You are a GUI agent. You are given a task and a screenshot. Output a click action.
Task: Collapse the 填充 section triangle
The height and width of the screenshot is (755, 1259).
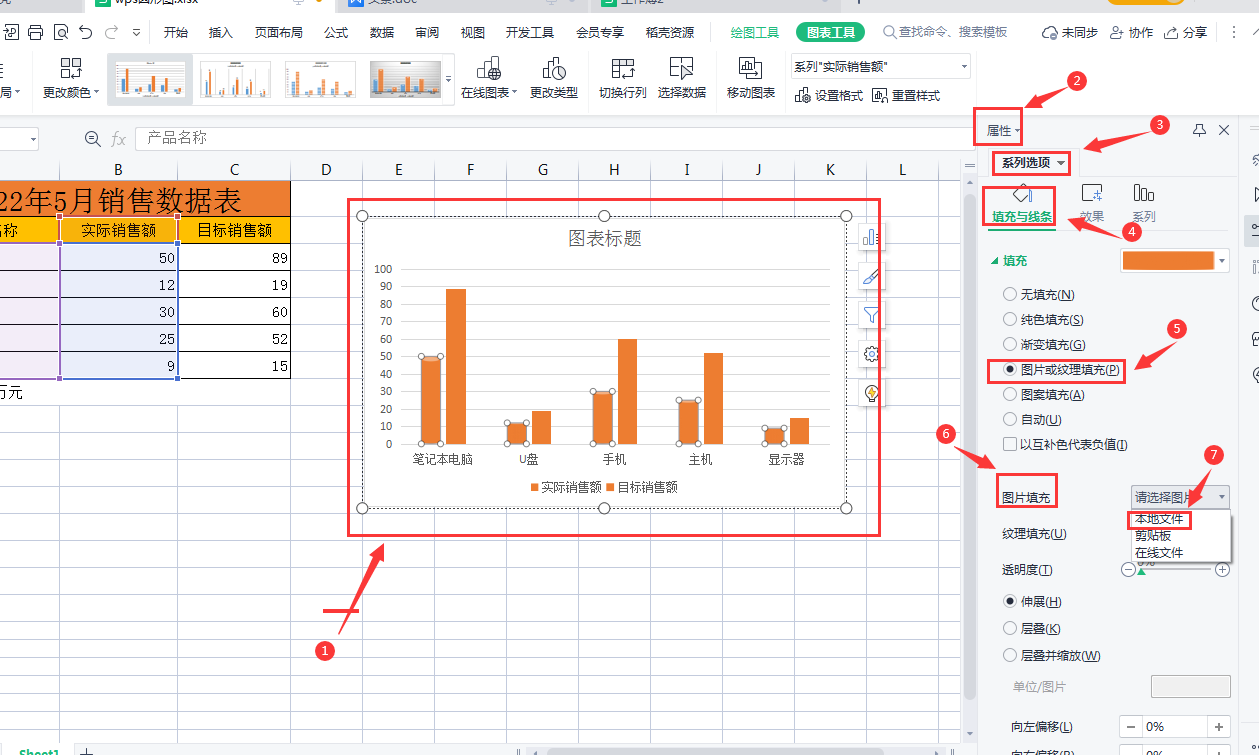tap(994, 261)
